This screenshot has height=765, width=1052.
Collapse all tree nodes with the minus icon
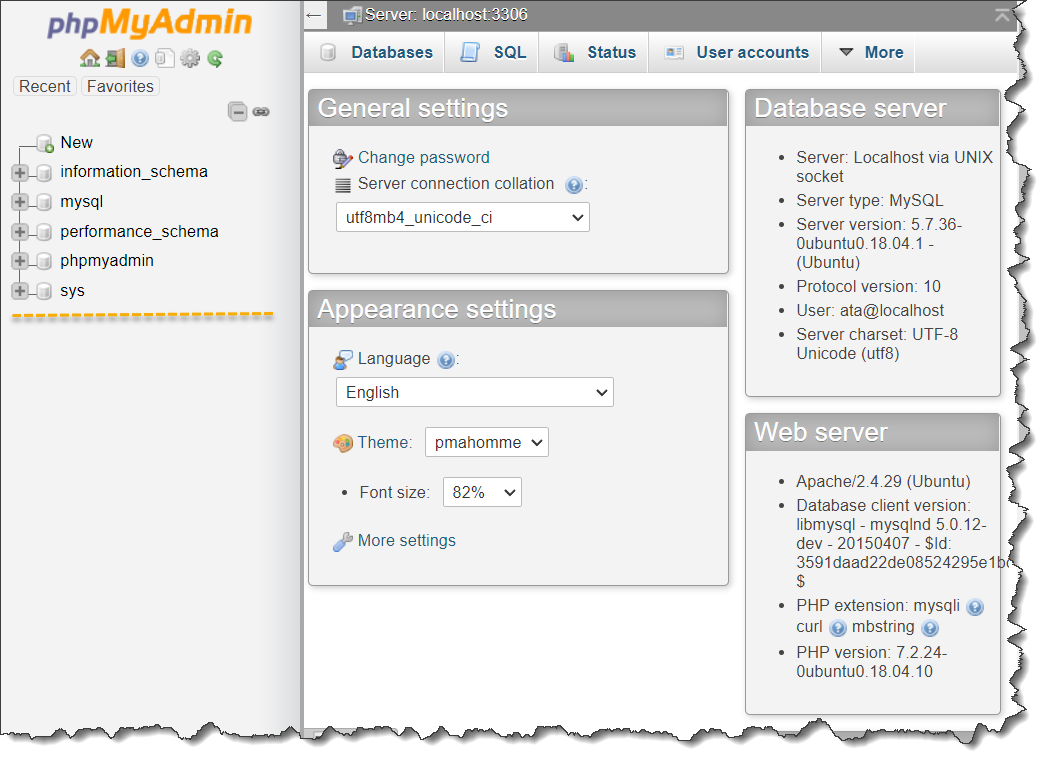pyautogui.click(x=238, y=111)
